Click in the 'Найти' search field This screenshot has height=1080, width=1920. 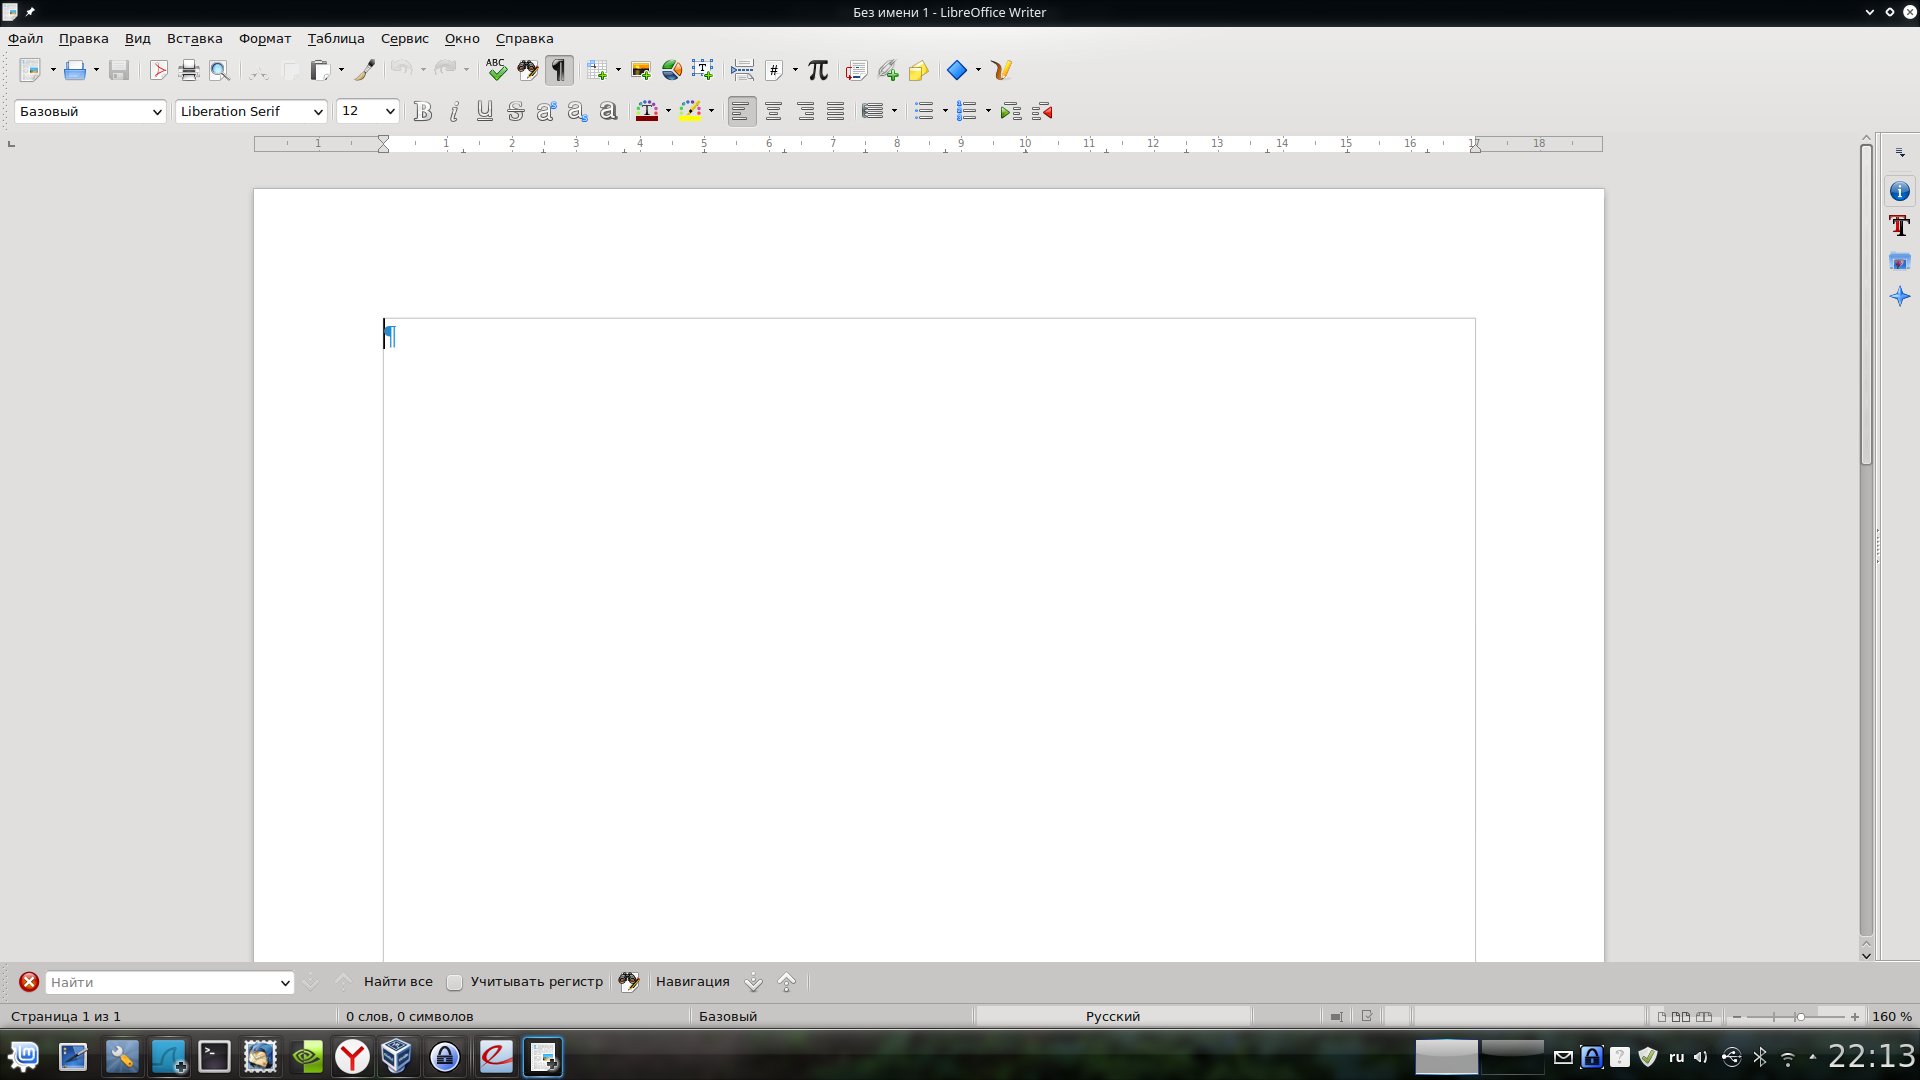point(160,983)
